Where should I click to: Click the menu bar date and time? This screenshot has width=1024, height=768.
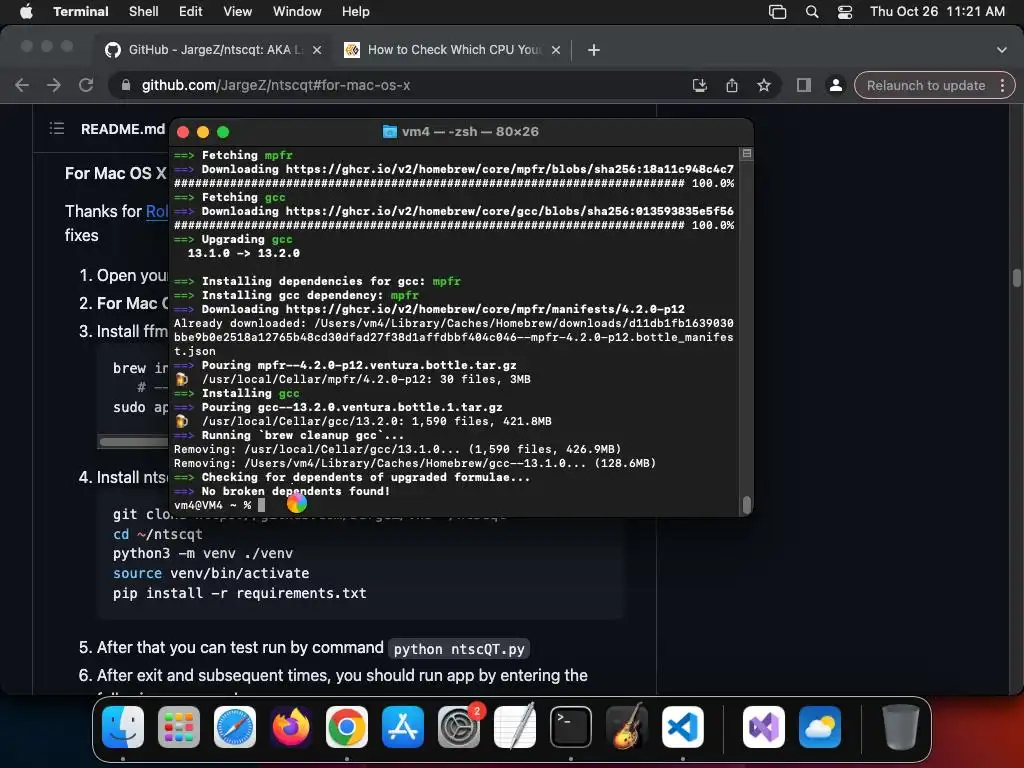coord(937,11)
